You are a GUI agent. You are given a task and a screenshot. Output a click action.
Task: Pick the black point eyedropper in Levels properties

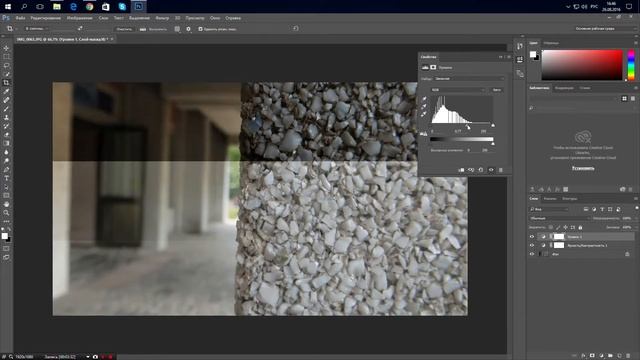coord(424,99)
